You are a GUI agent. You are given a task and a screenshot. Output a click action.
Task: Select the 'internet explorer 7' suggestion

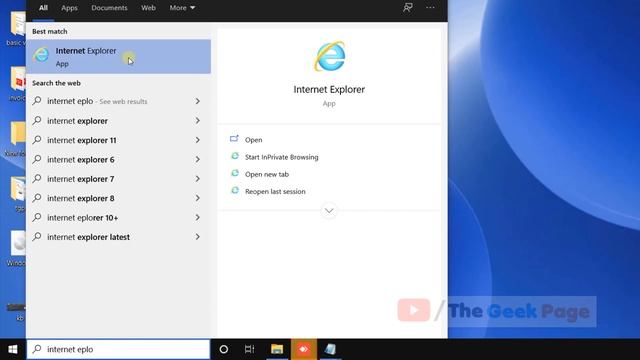pos(118,179)
